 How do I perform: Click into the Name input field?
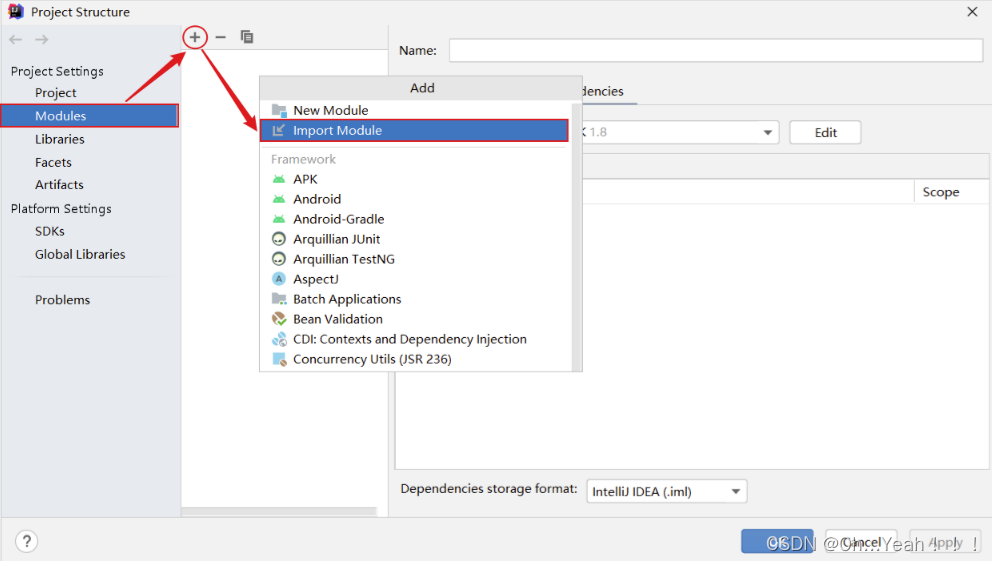[x=716, y=51]
